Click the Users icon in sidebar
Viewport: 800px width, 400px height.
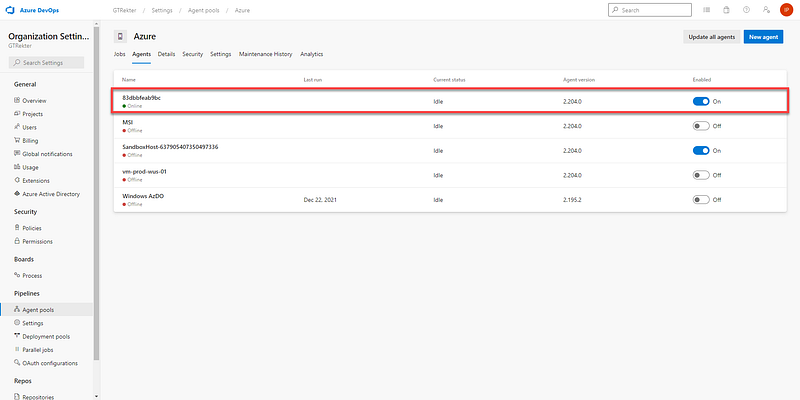click(x=17, y=127)
